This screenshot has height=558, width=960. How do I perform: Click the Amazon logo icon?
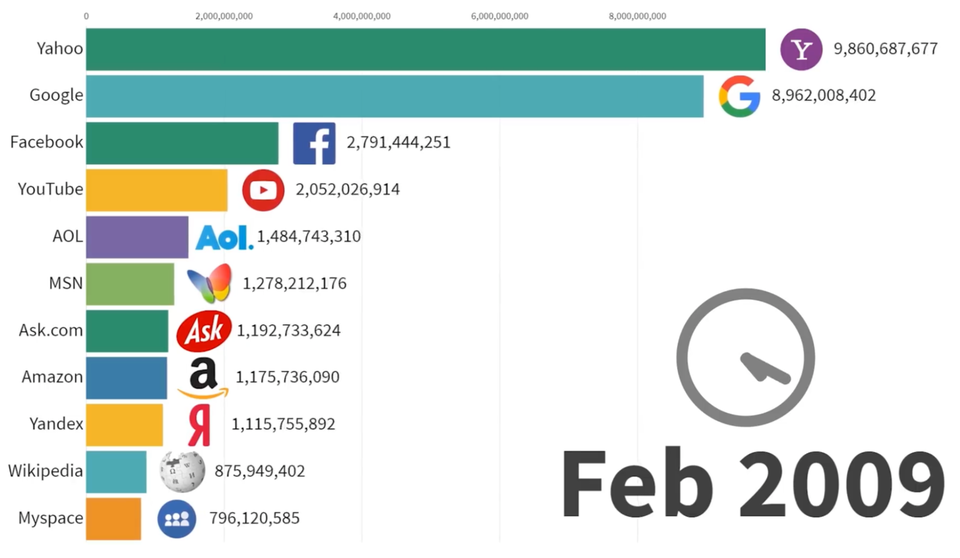[x=203, y=378]
